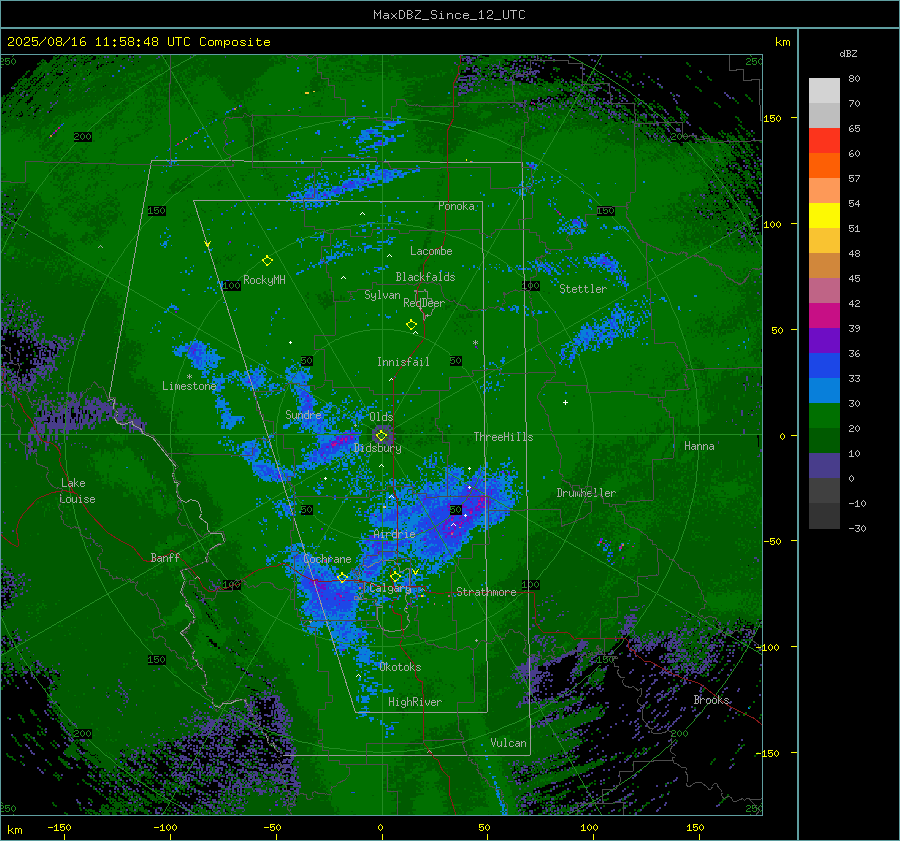Click the radar site diamond at Olds
The height and width of the screenshot is (841, 900).
point(381,436)
